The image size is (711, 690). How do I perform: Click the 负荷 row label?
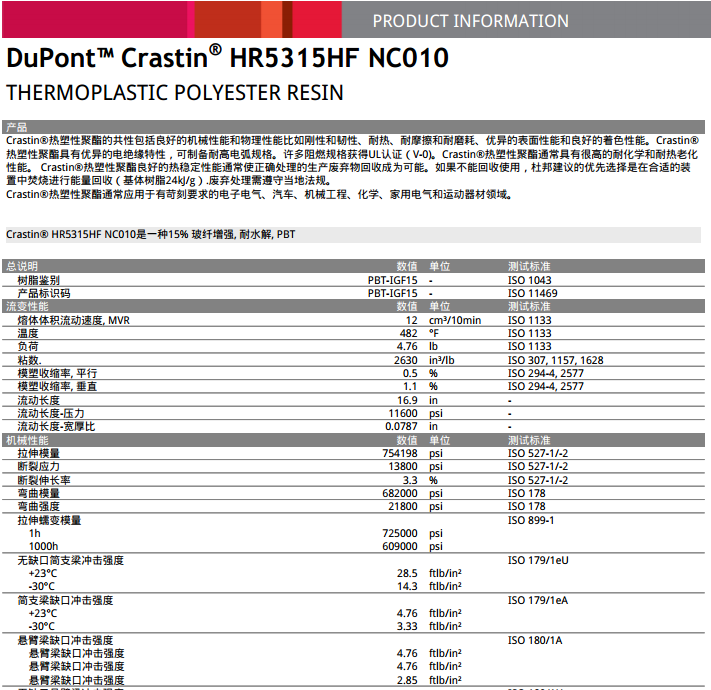click(x=28, y=346)
